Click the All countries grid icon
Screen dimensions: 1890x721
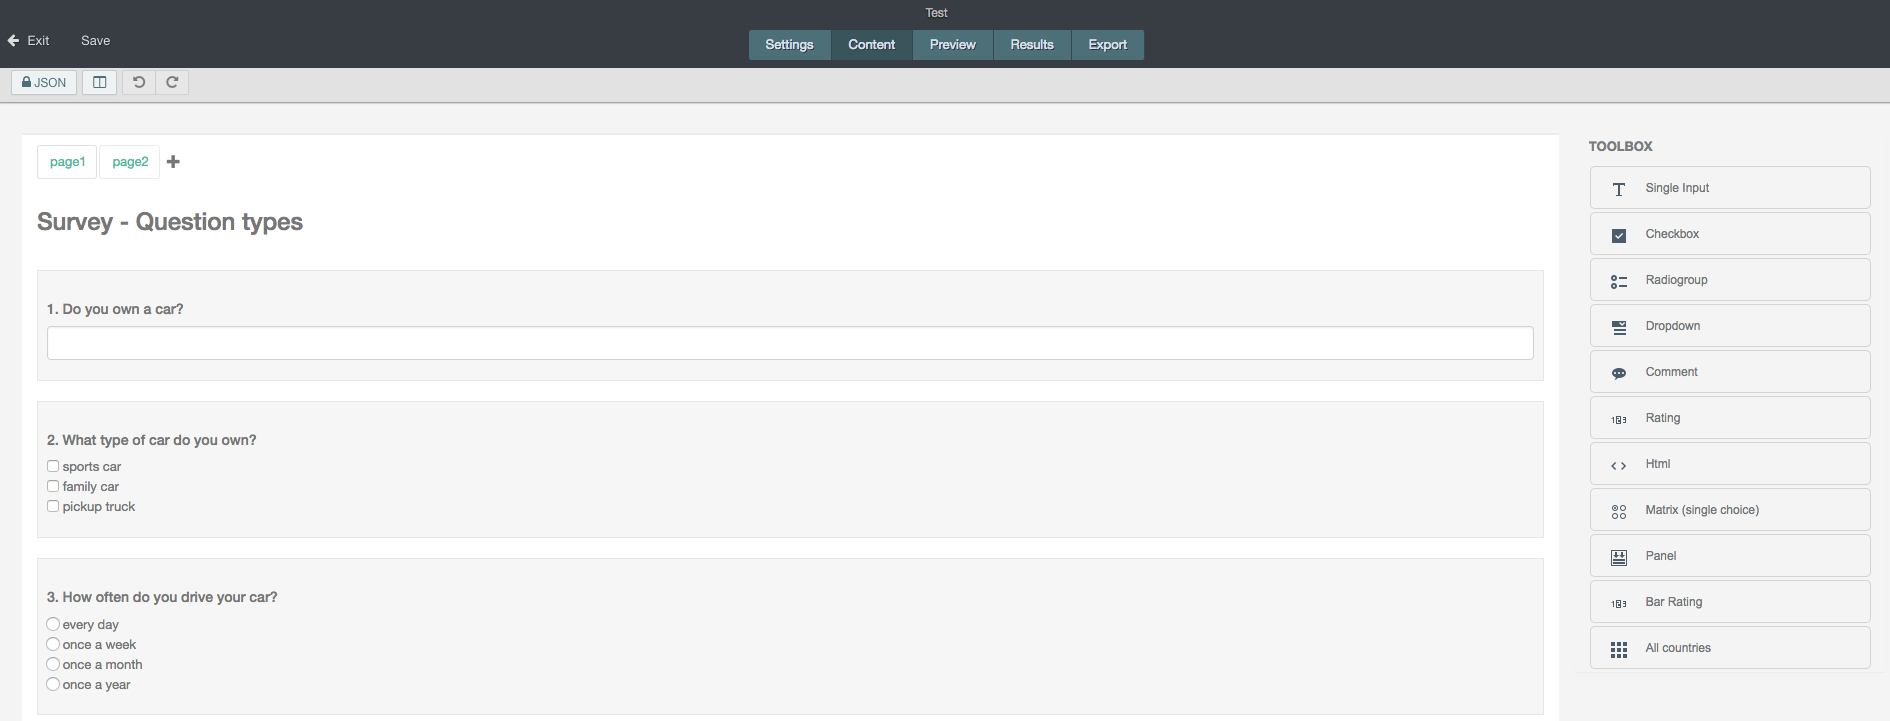pyautogui.click(x=1619, y=650)
